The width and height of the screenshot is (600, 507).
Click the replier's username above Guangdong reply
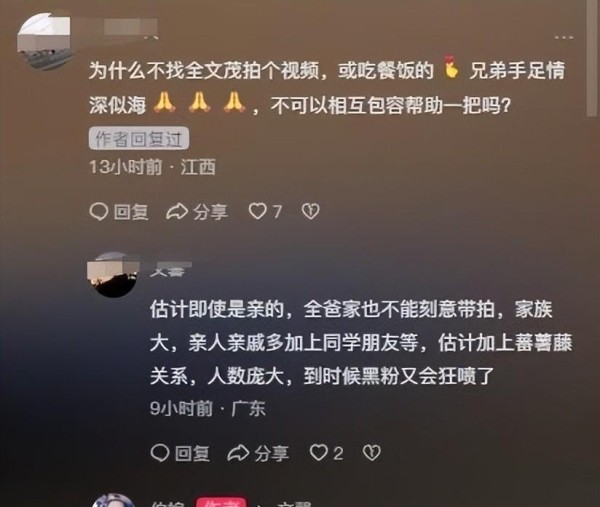pyautogui.click(x=168, y=271)
